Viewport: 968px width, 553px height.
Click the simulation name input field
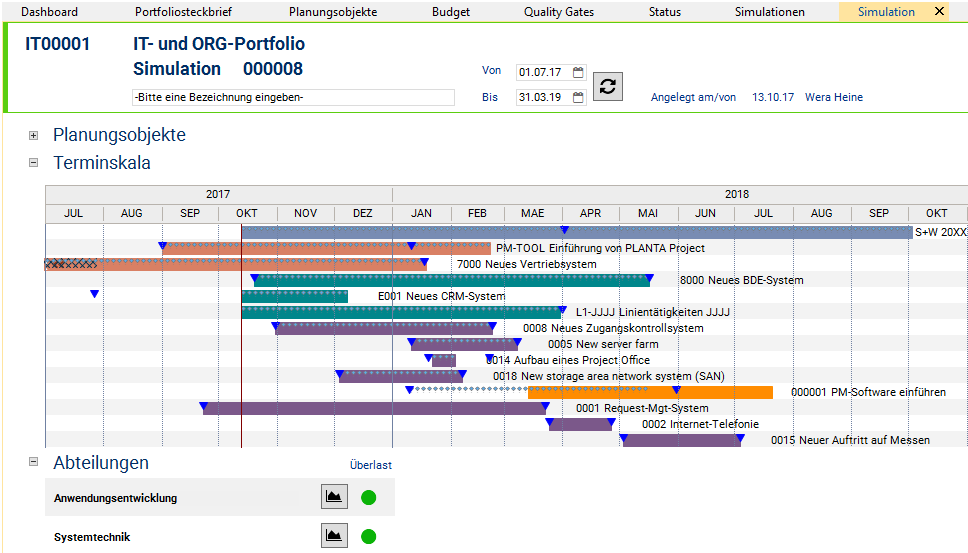point(293,98)
